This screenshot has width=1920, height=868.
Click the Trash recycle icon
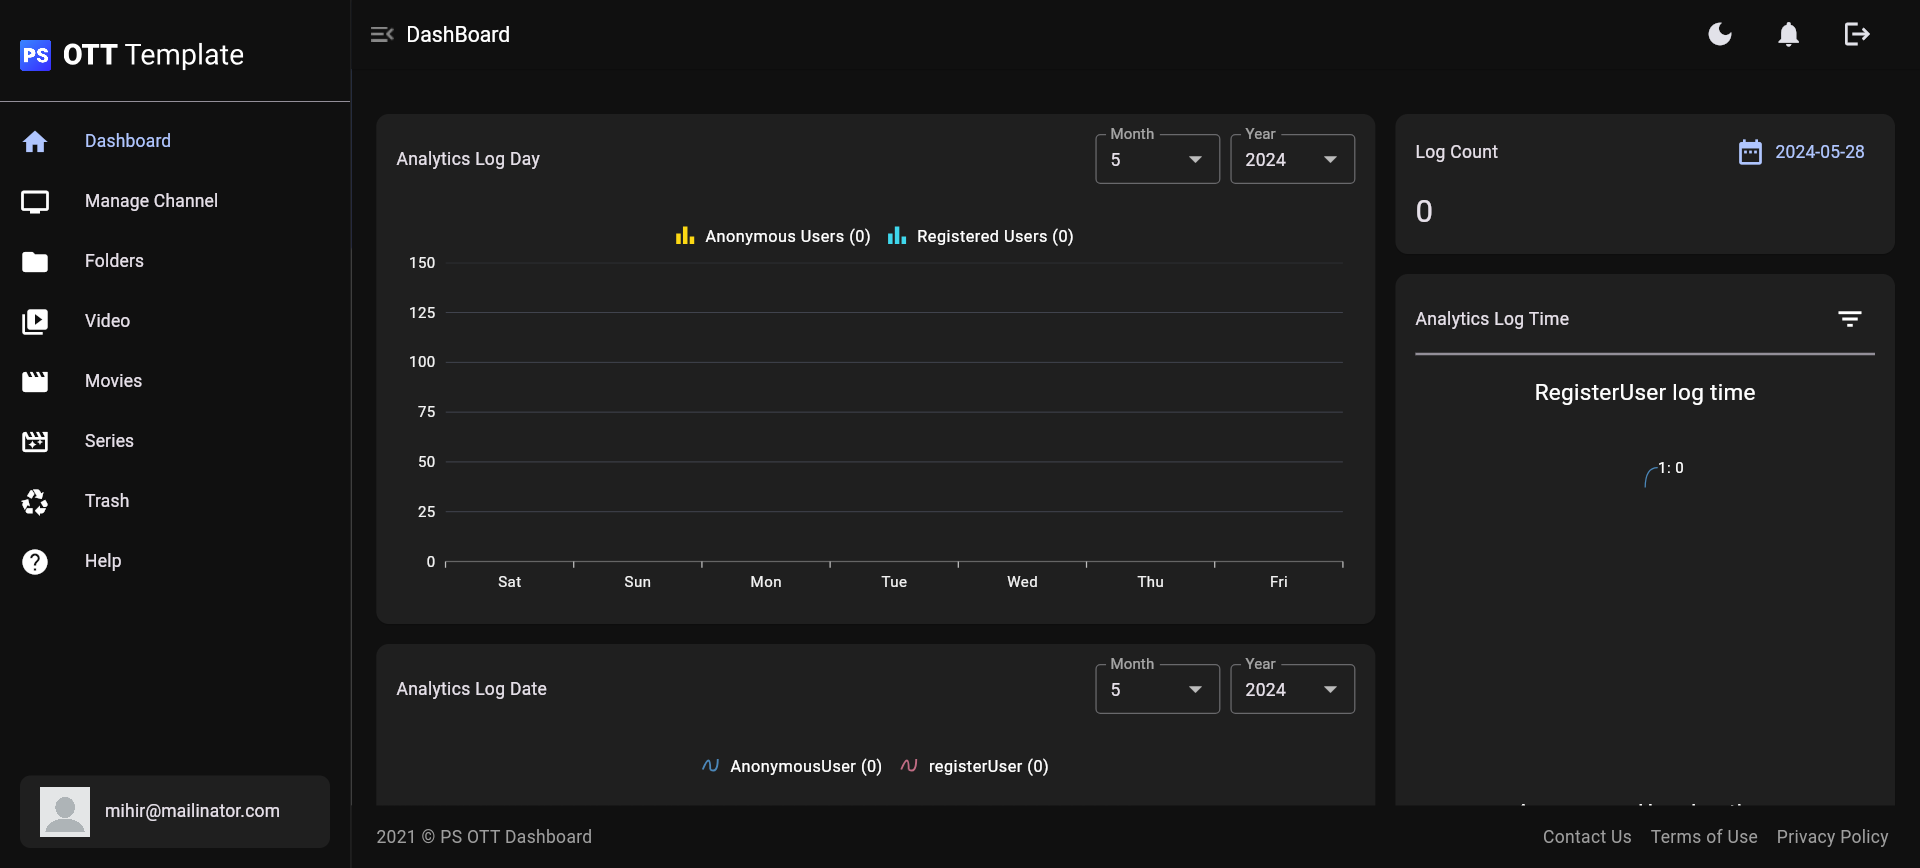pyautogui.click(x=35, y=501)
